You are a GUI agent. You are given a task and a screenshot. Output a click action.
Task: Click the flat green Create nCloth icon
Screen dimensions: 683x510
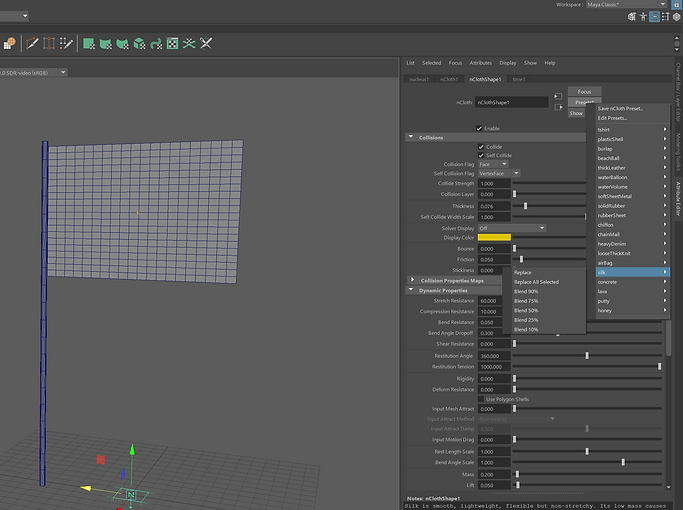click(89, 44)
